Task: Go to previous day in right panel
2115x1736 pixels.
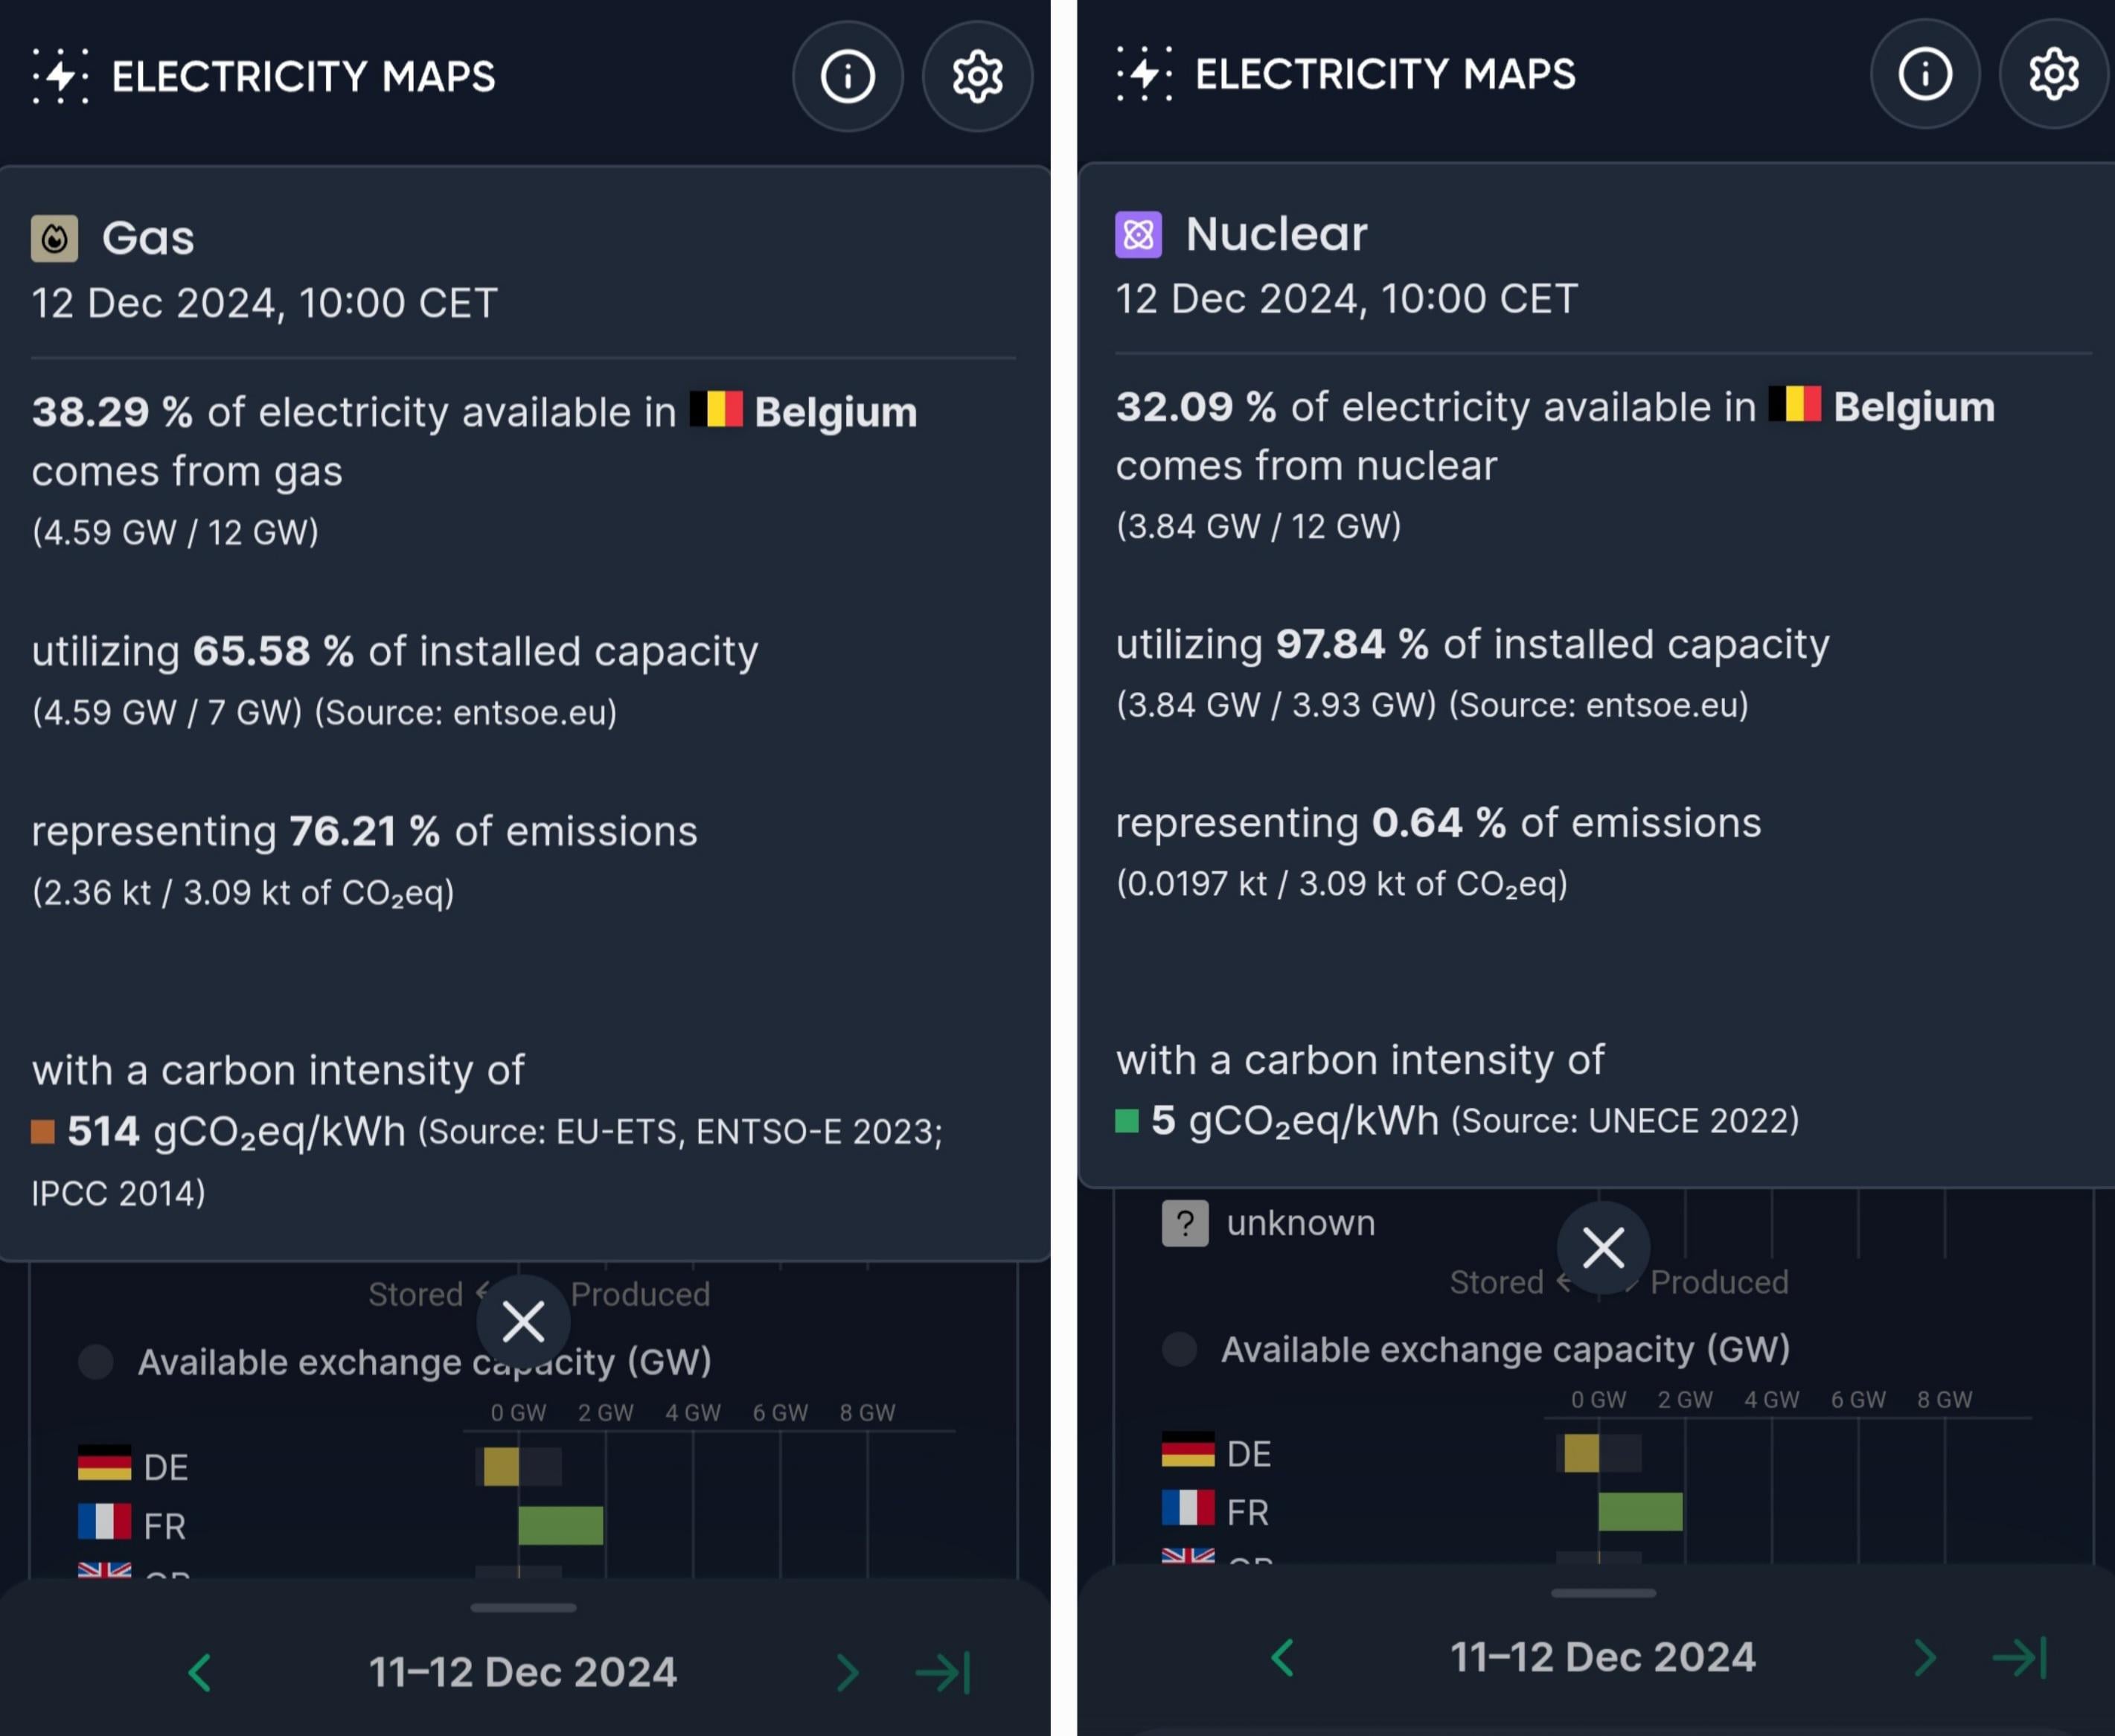Action: click(1283, 1657)
